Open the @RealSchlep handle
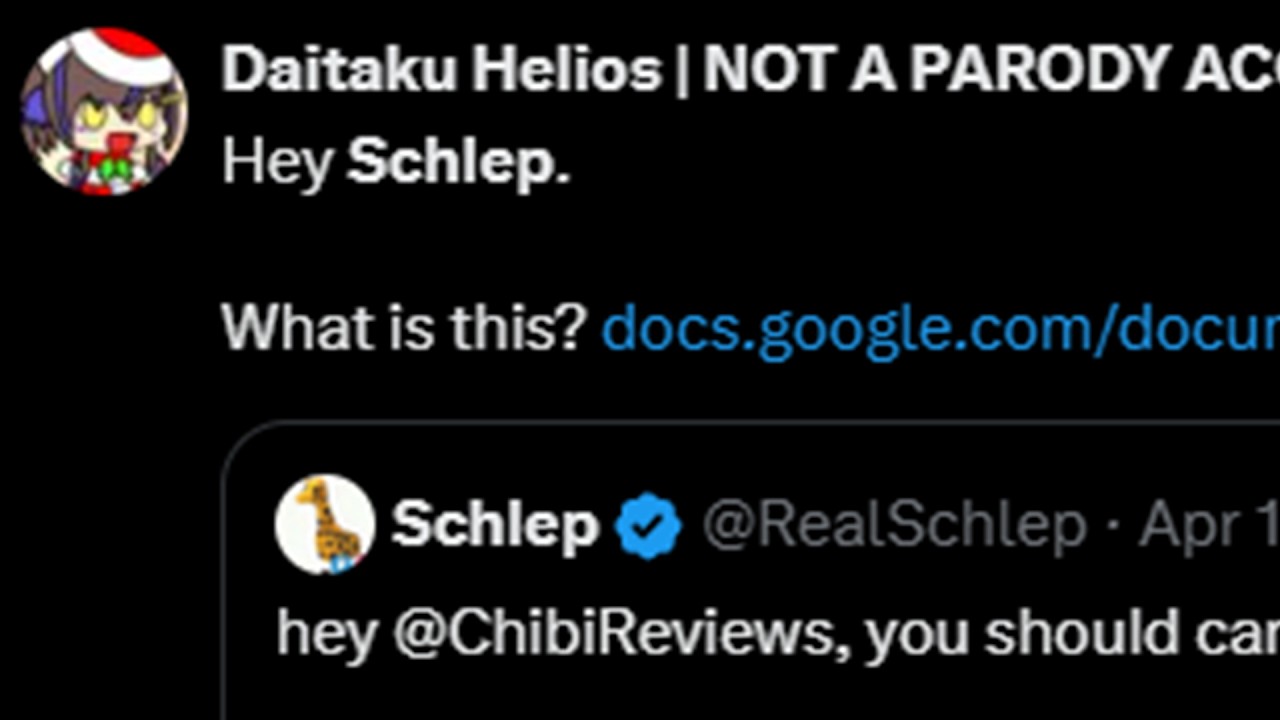Viewport: 1280px width, 720px height. tap(894, 525)
